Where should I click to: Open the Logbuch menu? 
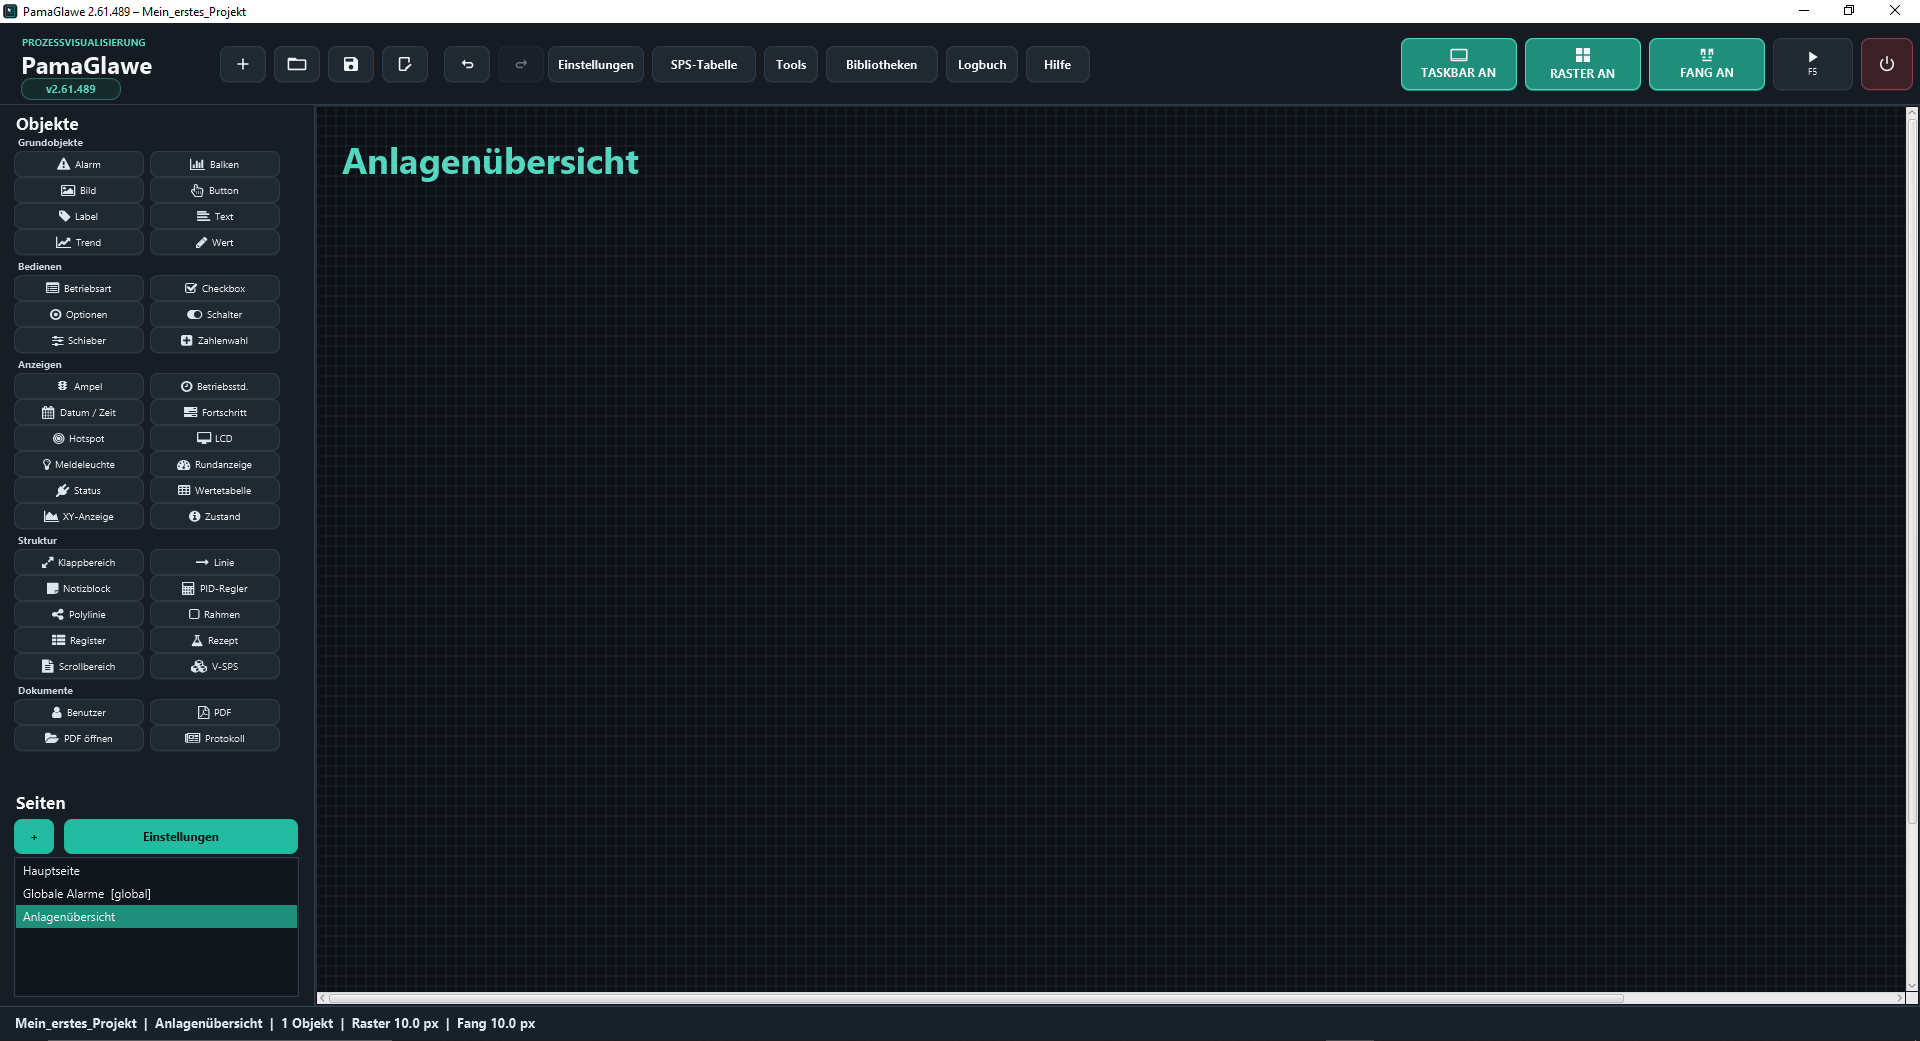click(x=982, y=64)
